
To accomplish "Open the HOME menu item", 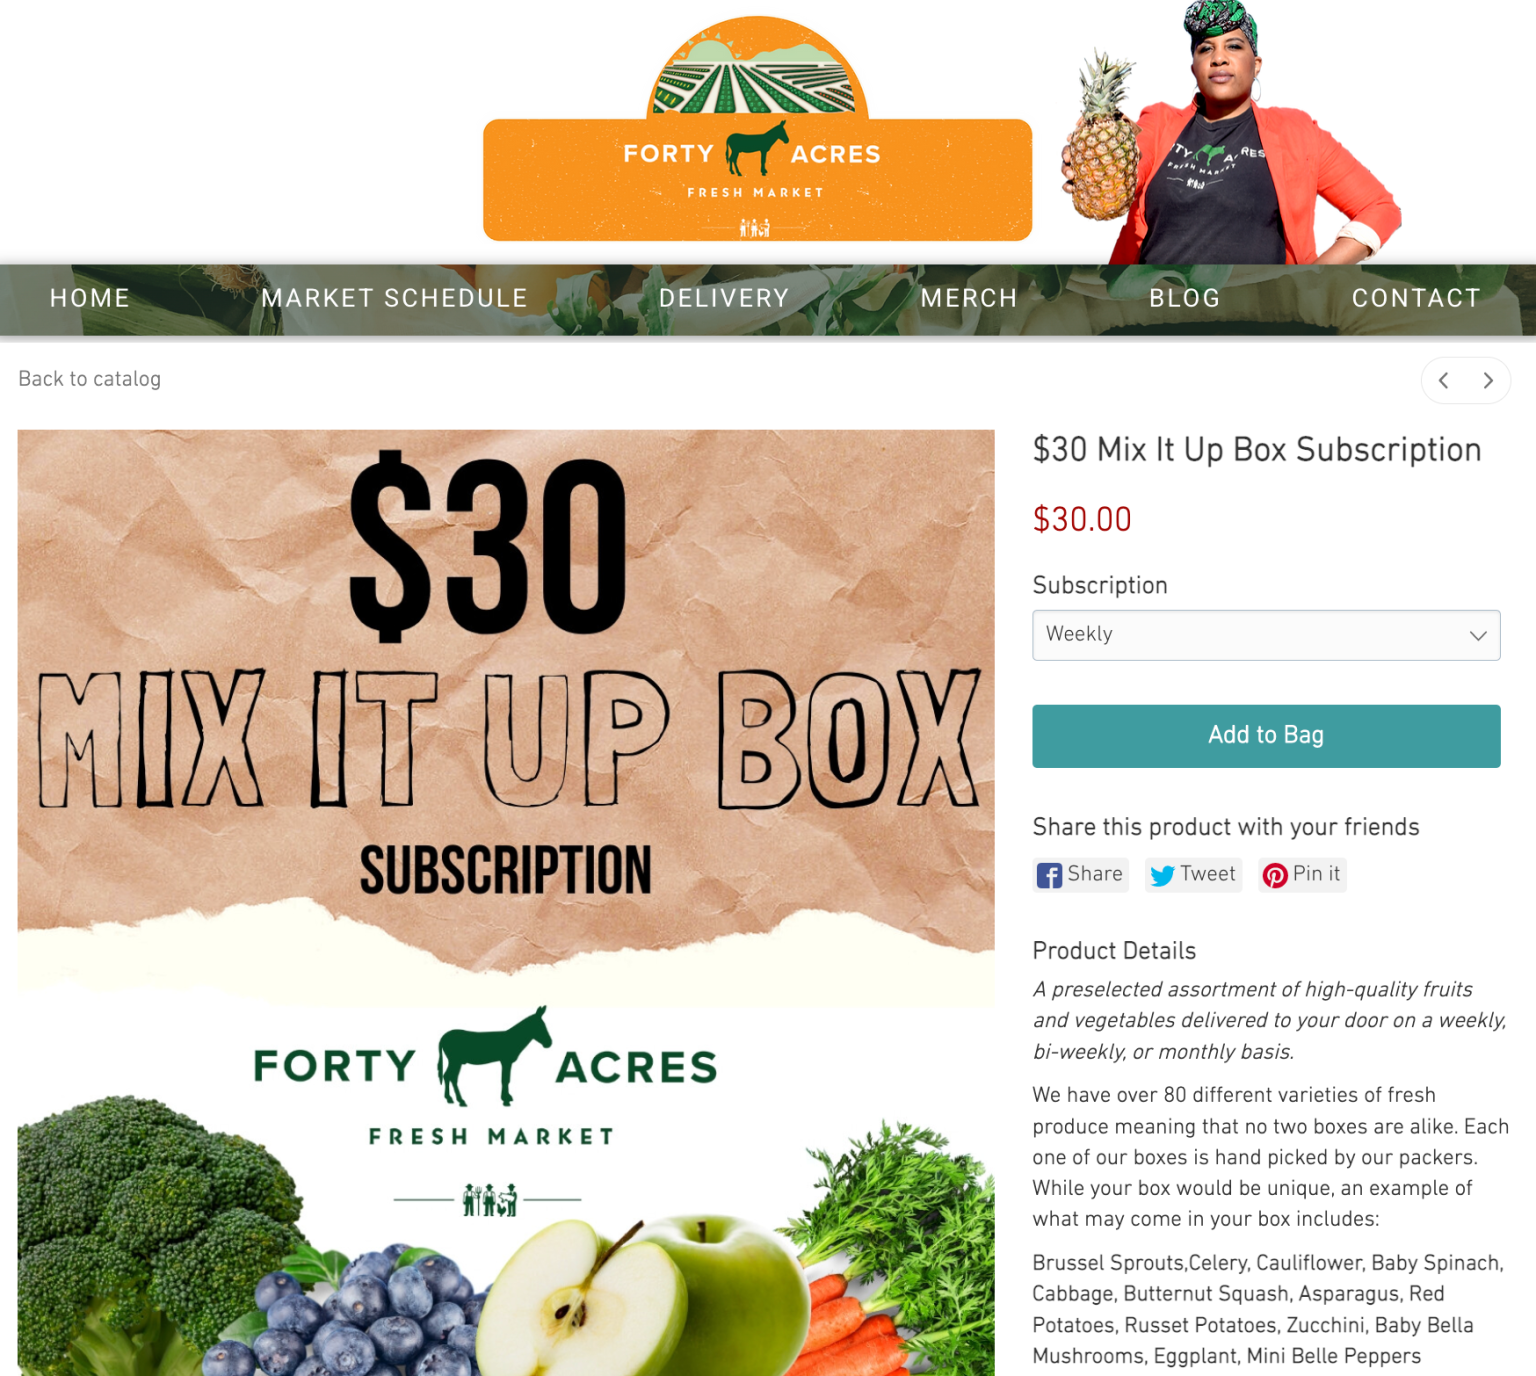I will point(90,298).
